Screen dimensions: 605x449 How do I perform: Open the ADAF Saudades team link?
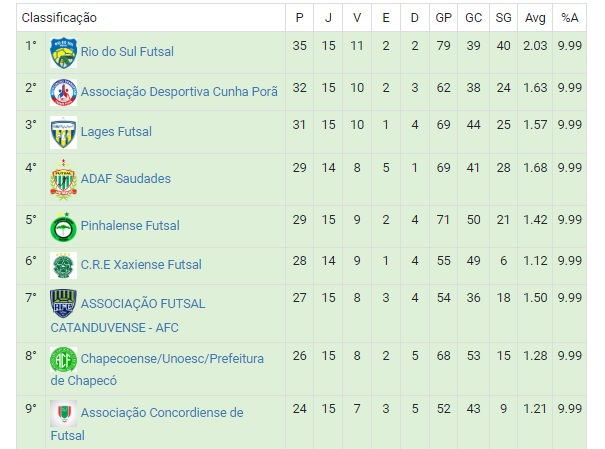point(125,179)
